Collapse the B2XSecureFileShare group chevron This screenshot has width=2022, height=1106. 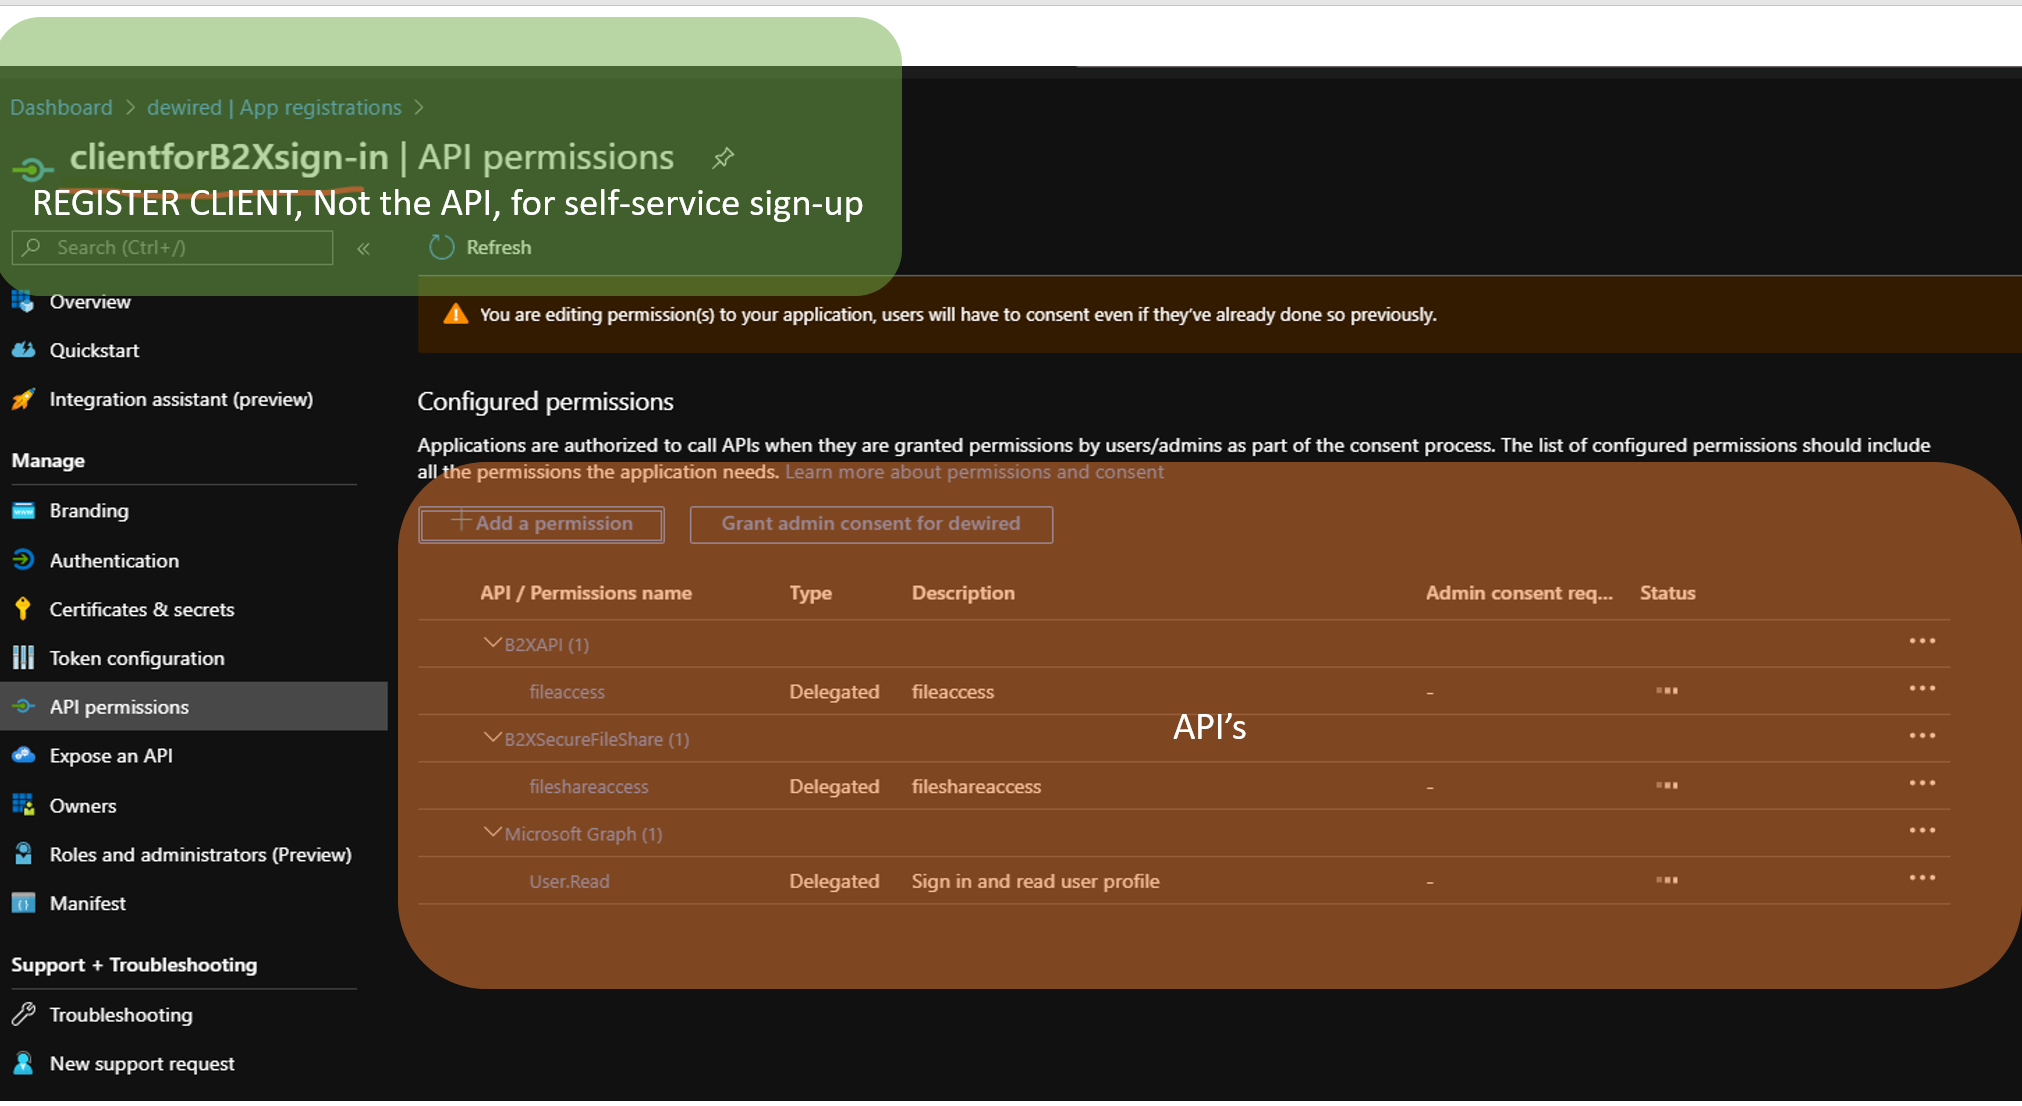pos(491,738)
